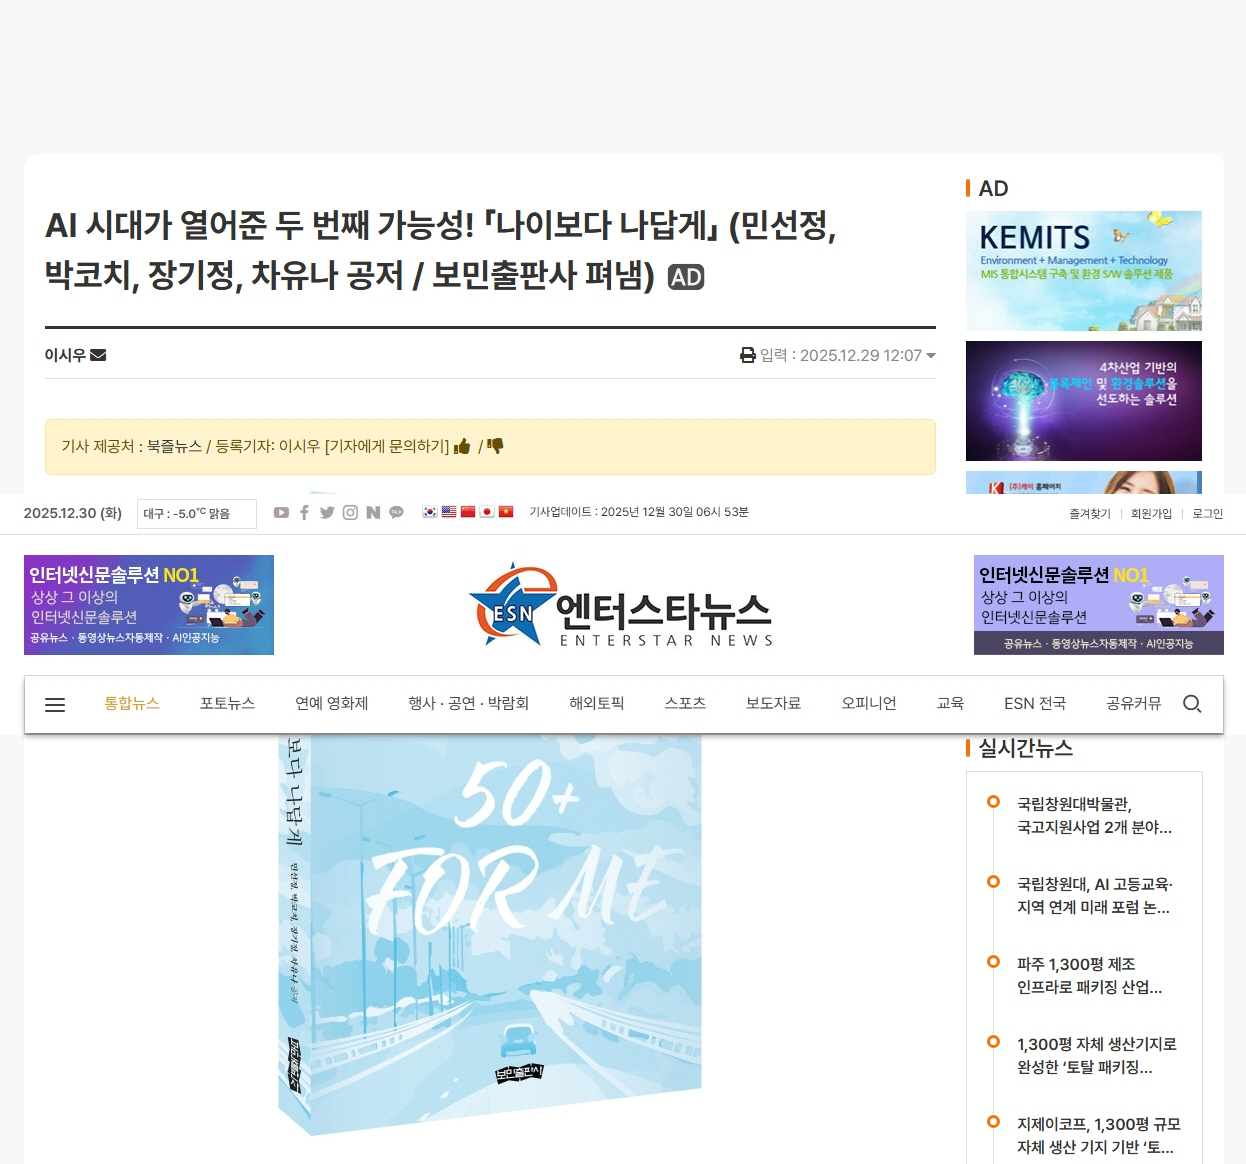
Task: Open the Twitter bird icon
Action: (x=327, y=512)
